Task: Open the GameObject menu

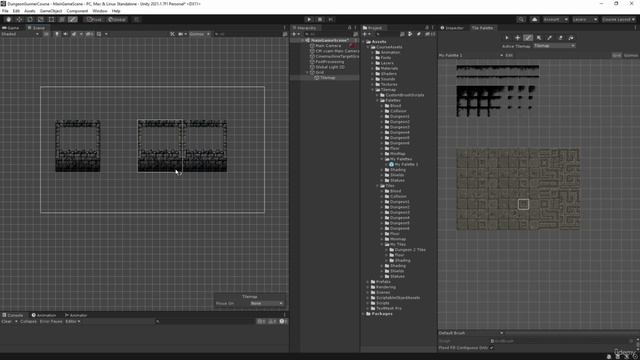Action: tap(51, 11)
